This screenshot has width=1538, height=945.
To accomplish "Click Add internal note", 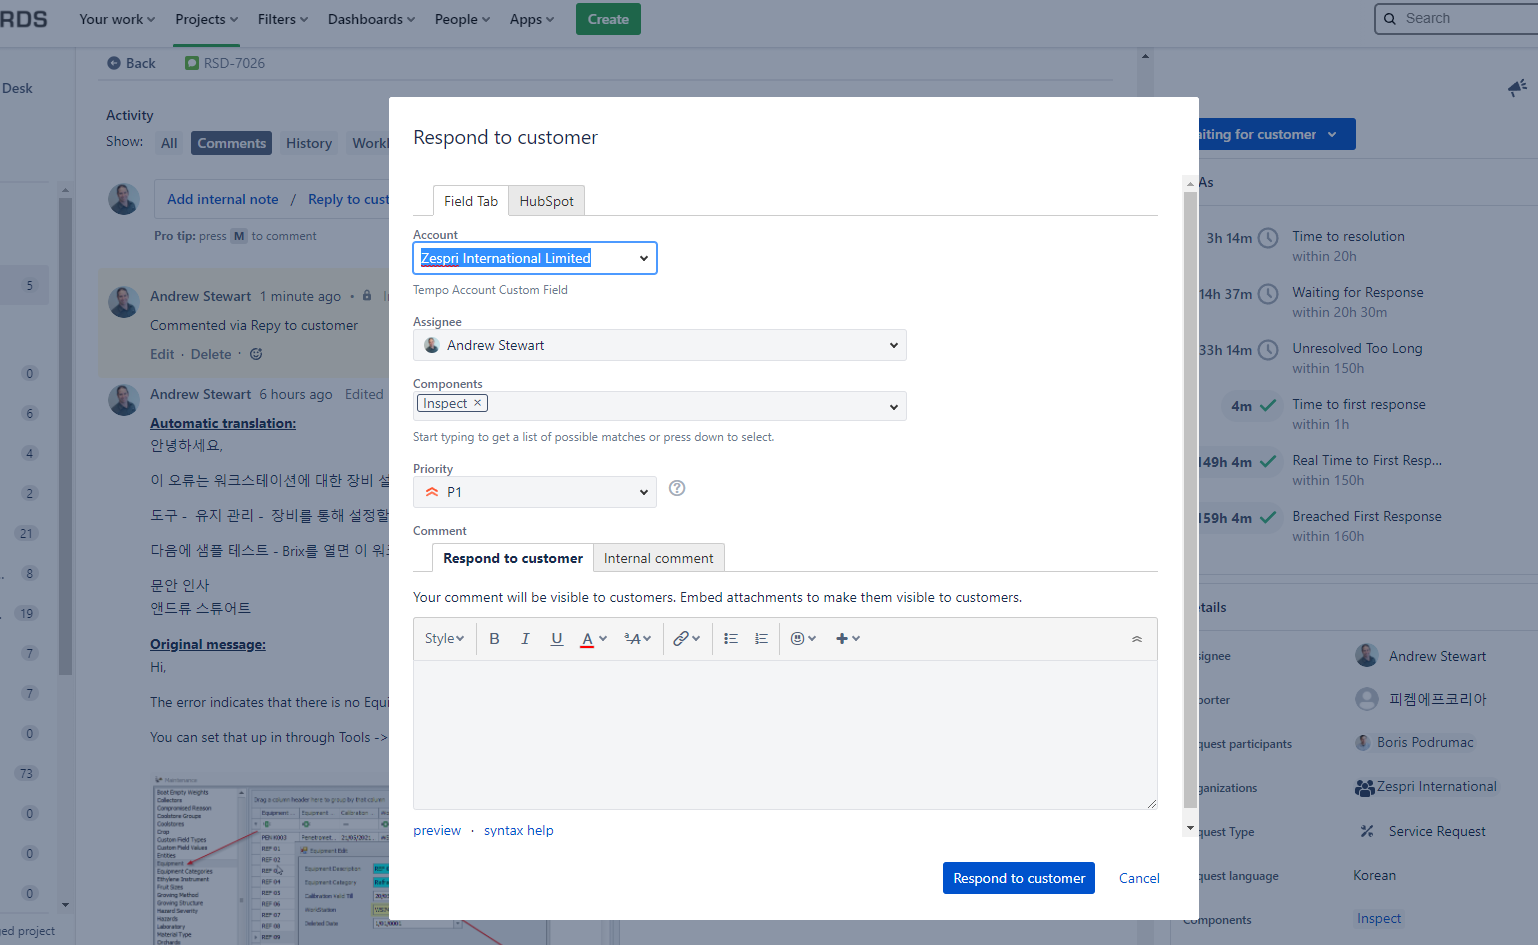I will coord(223,199).
